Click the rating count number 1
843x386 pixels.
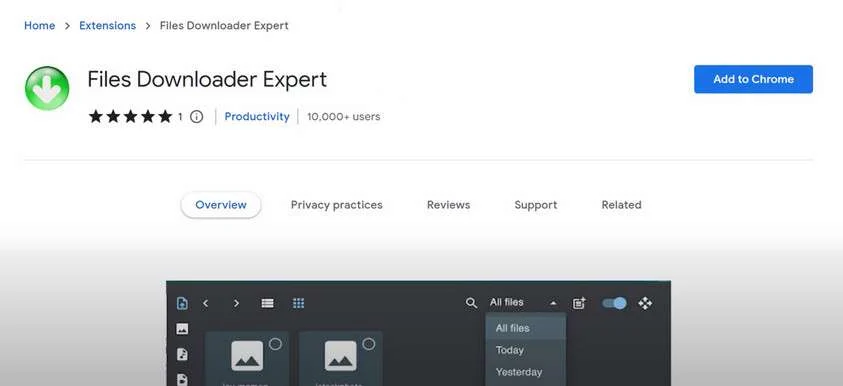tap(180, 117)
